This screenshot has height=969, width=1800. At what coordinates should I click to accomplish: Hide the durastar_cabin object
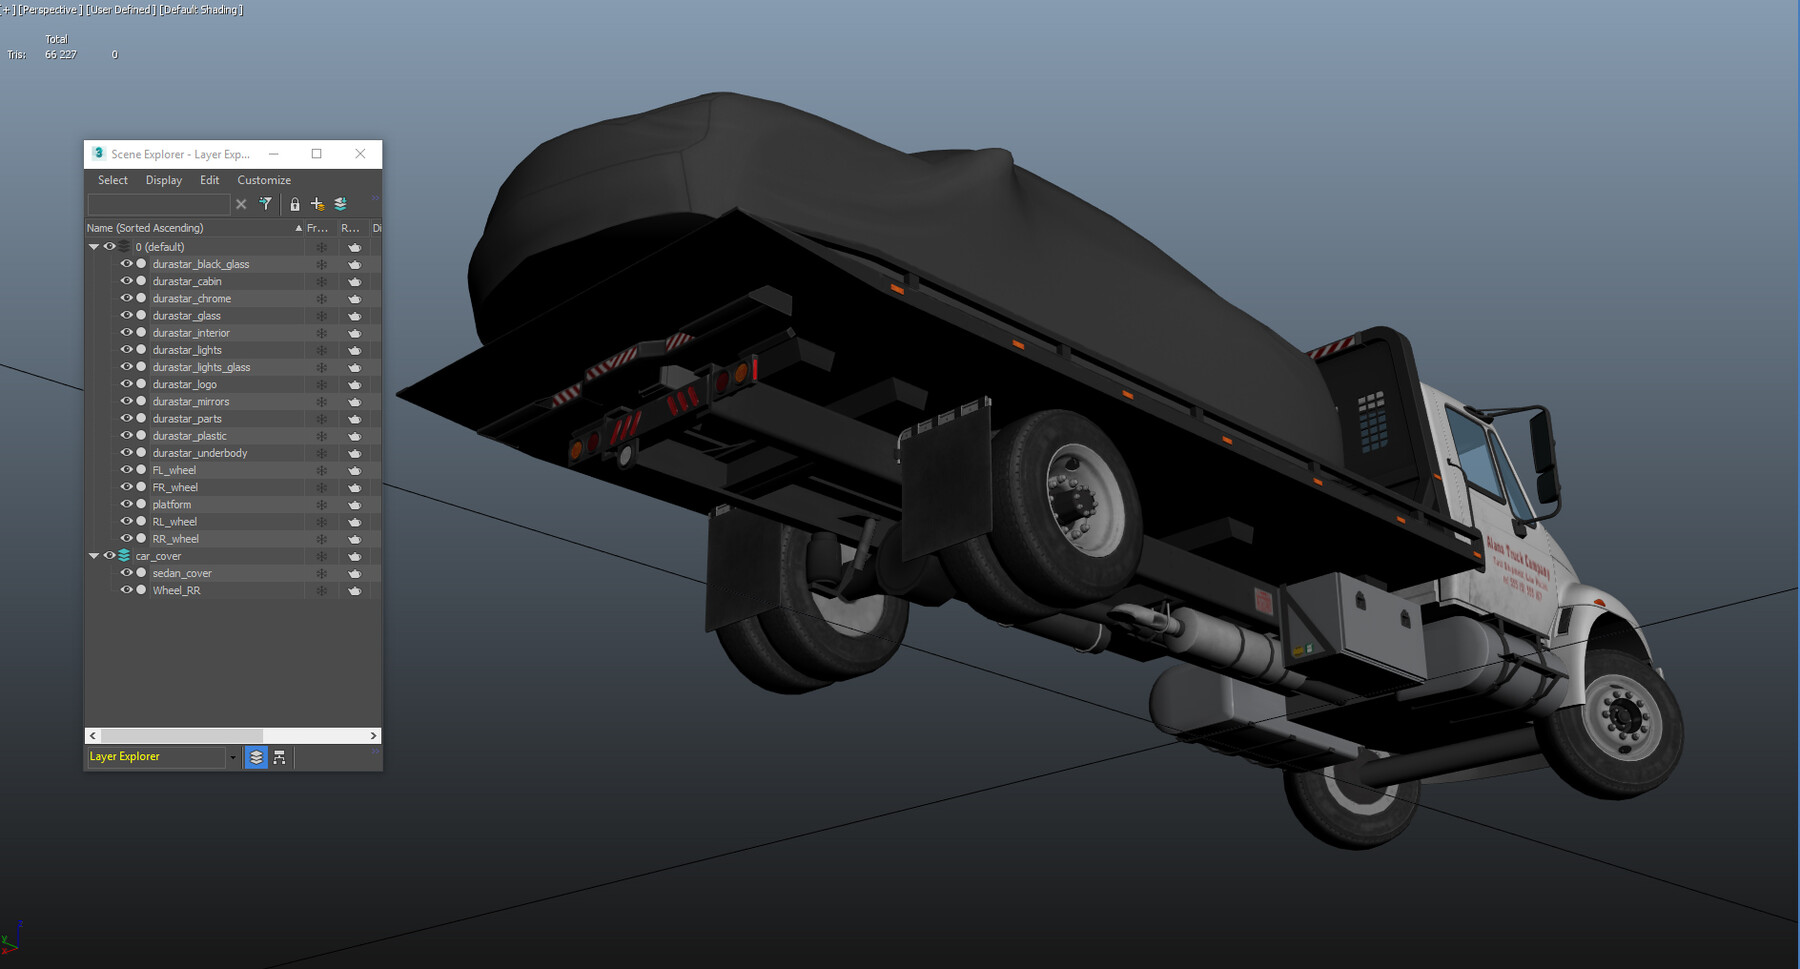(127, 281)
